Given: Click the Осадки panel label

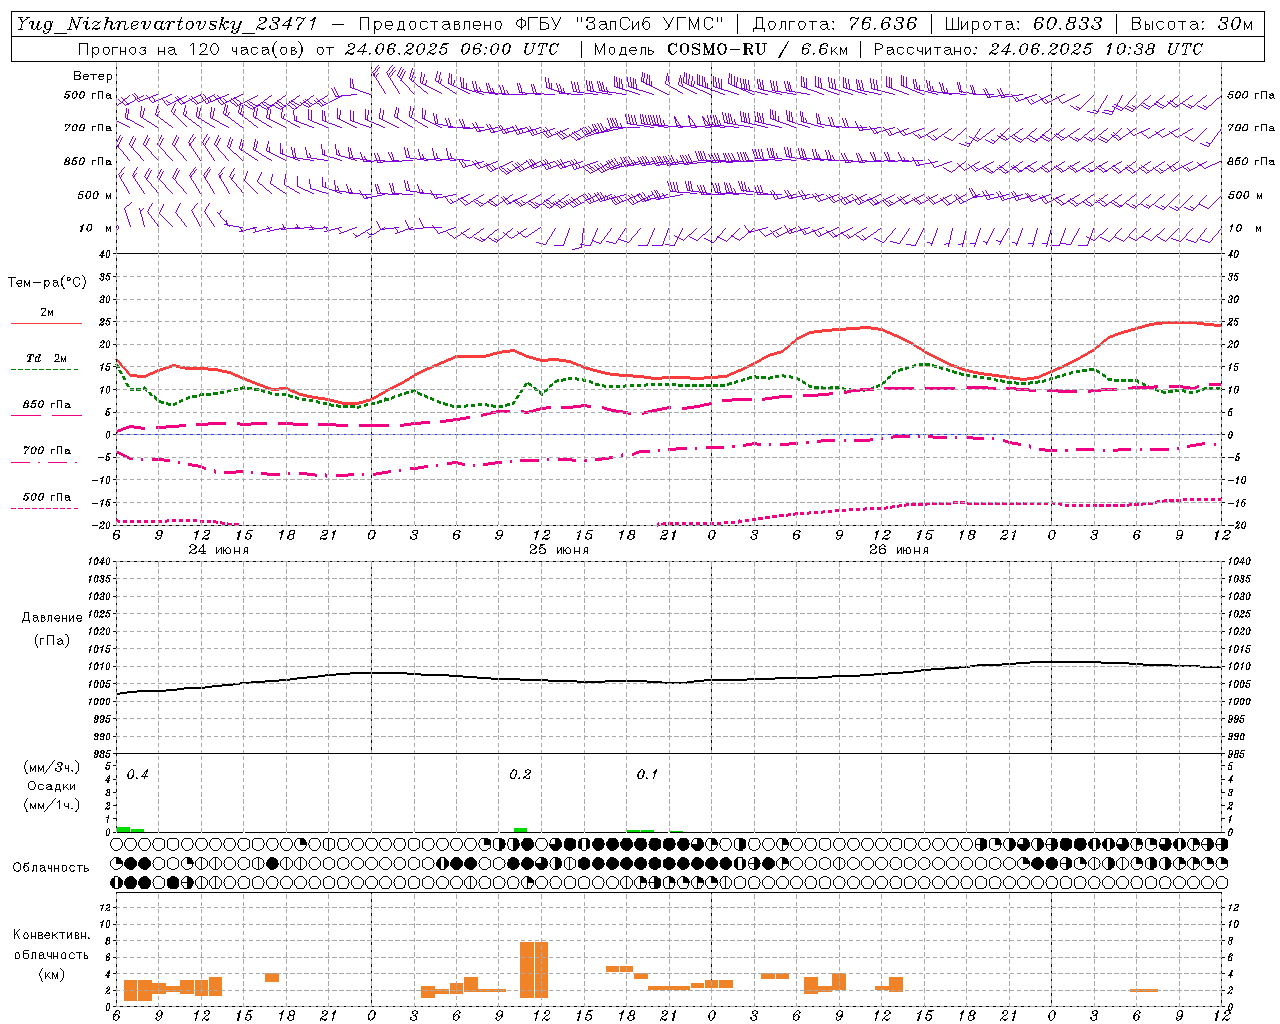Looking at the screenshot, I should pyautogui.click(x=52, y=787).
